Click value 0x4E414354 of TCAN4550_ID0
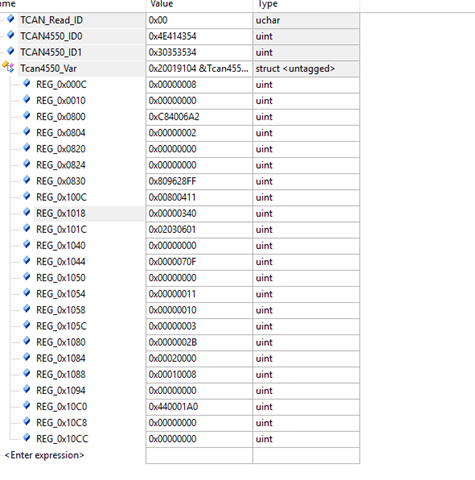 tap(172, 36)
